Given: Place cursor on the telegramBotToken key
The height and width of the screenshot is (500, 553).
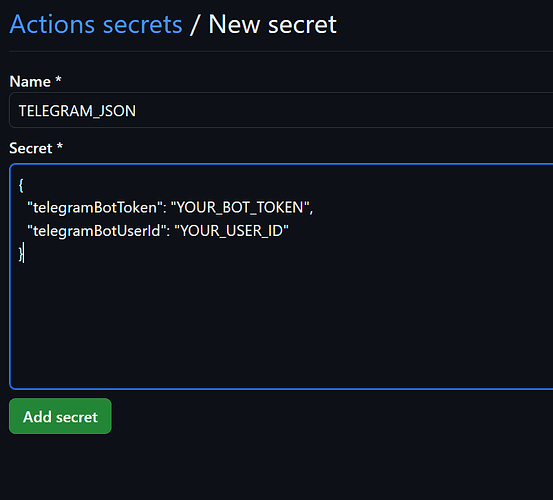Looking at the screenshot, I should pos(95,208).
